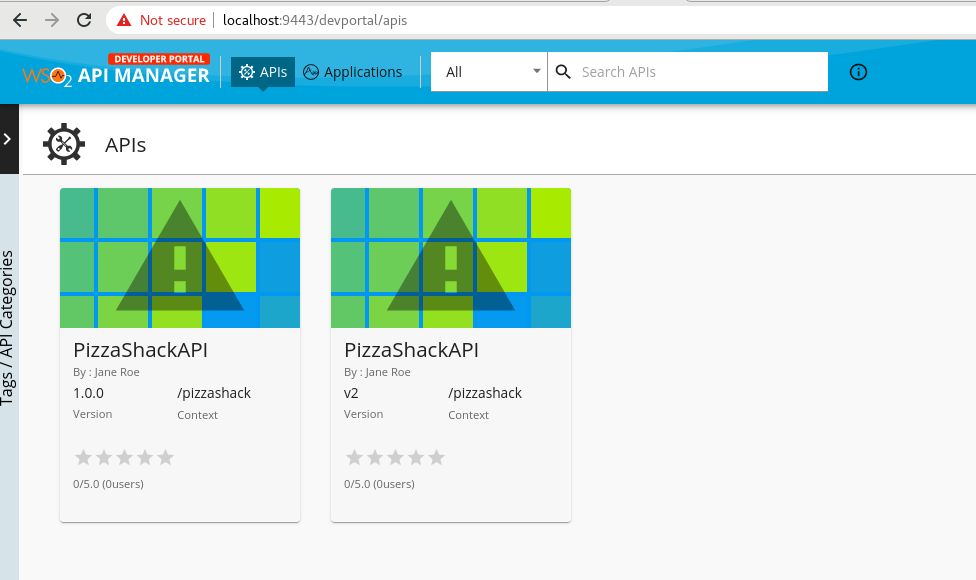Image resolution: width=976 pixels, height=580 pixels.
Task: Click the third star on v2 card
Action: (x=395, y=458)
